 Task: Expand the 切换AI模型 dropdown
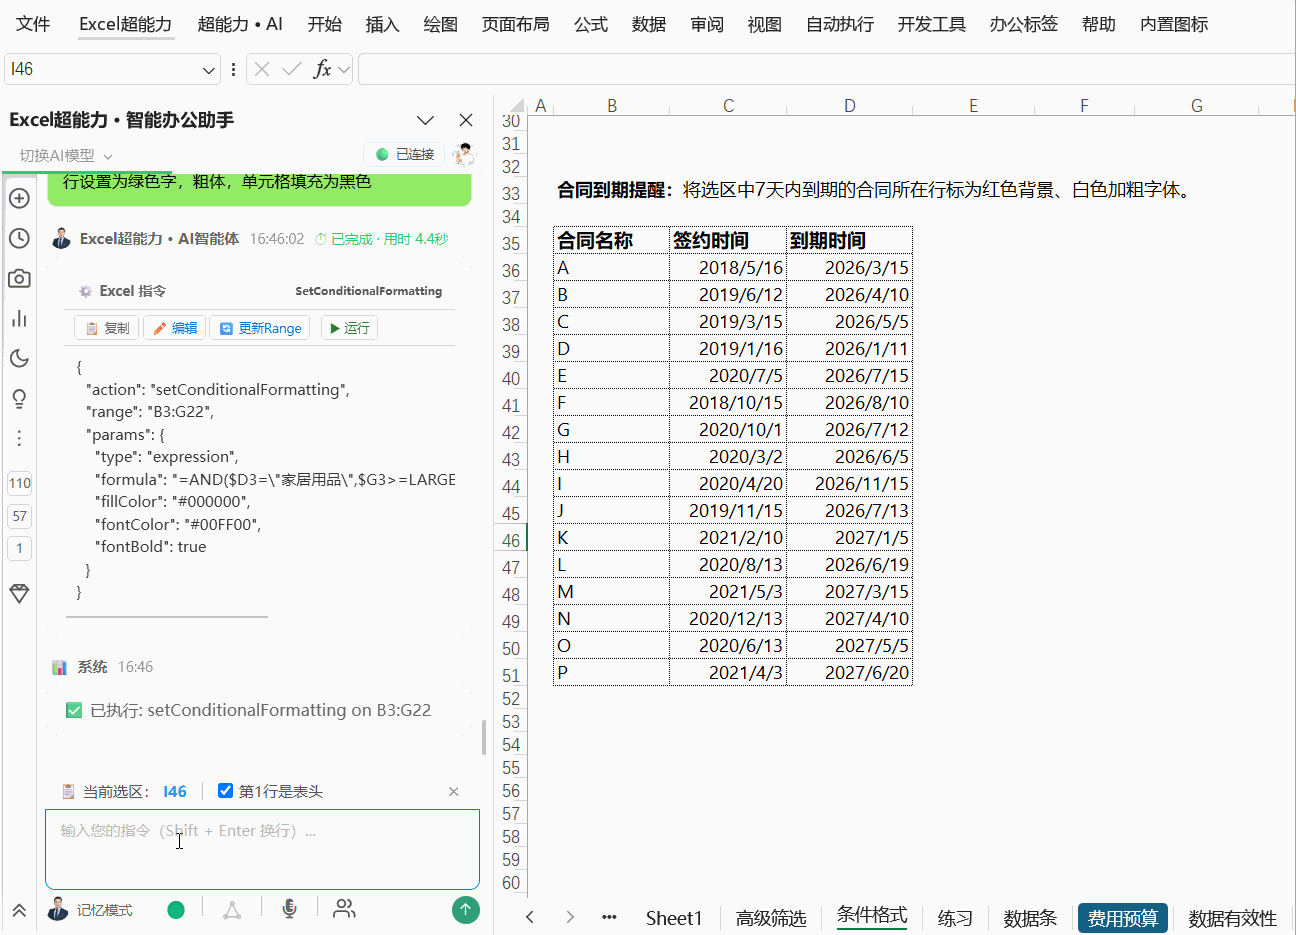(x=66, y=155)
